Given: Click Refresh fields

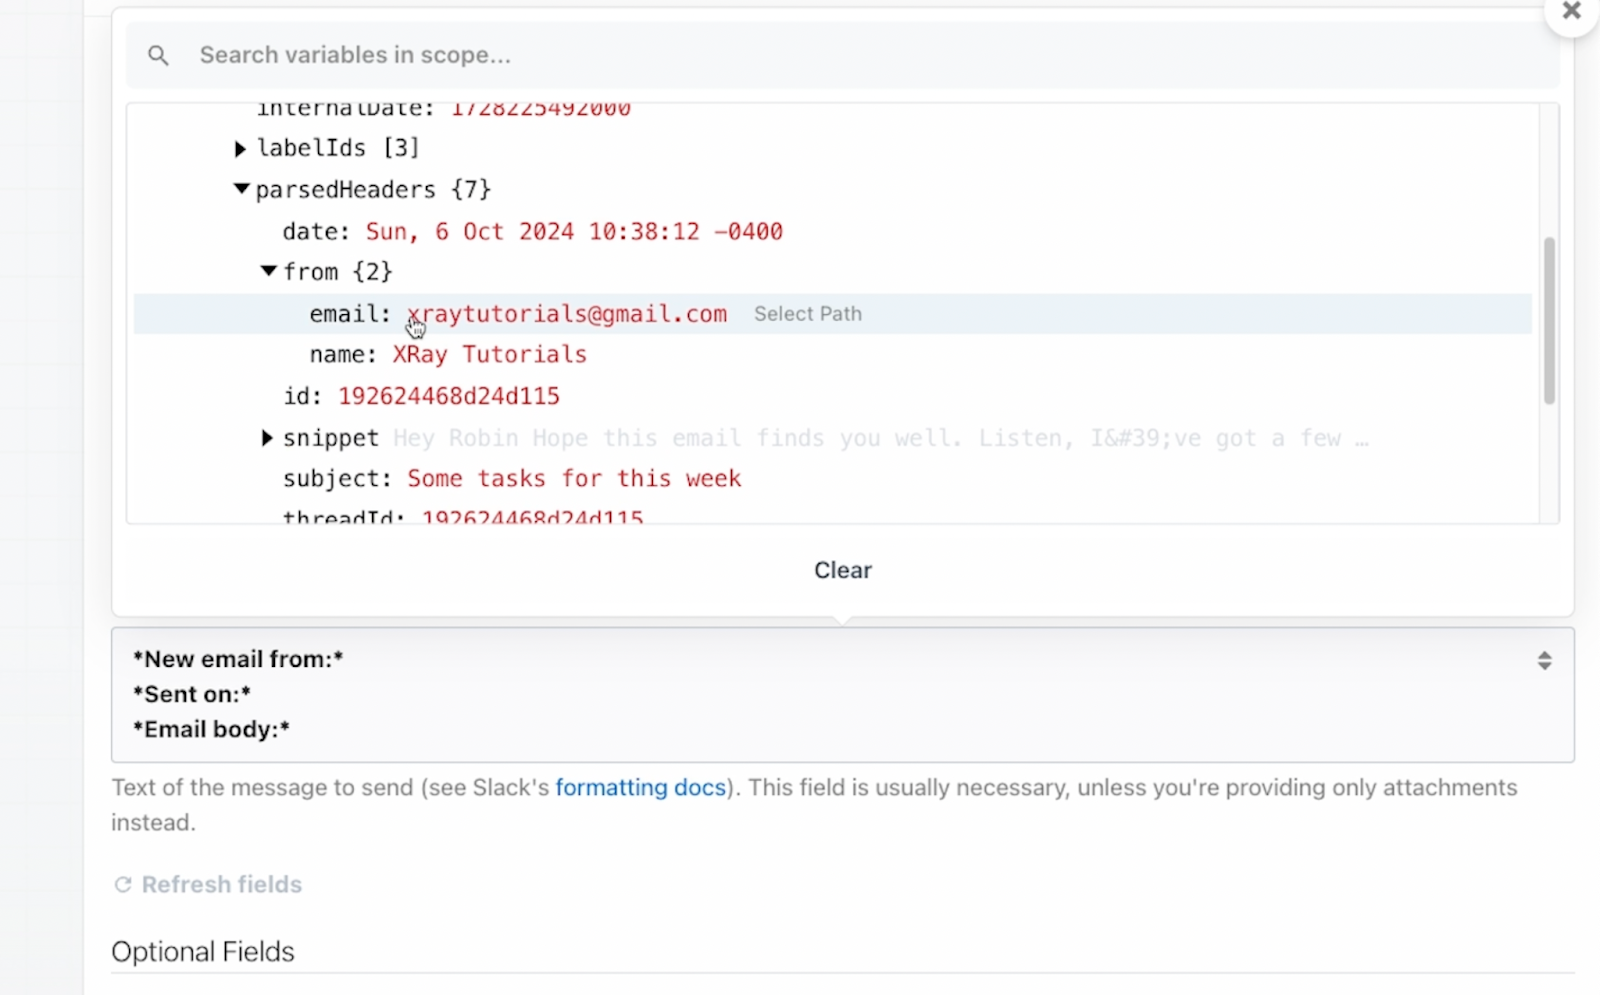Looking at the screenshot, I should tap(208, 885).
